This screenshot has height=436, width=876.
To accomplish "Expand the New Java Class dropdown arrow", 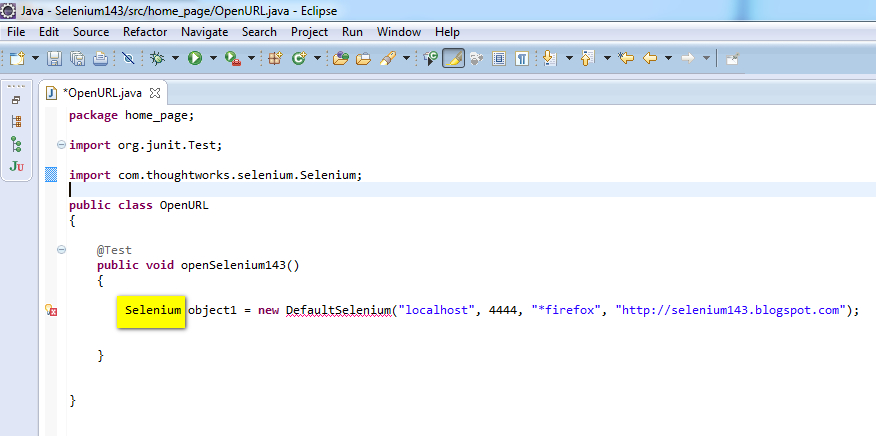I will 317,58.
